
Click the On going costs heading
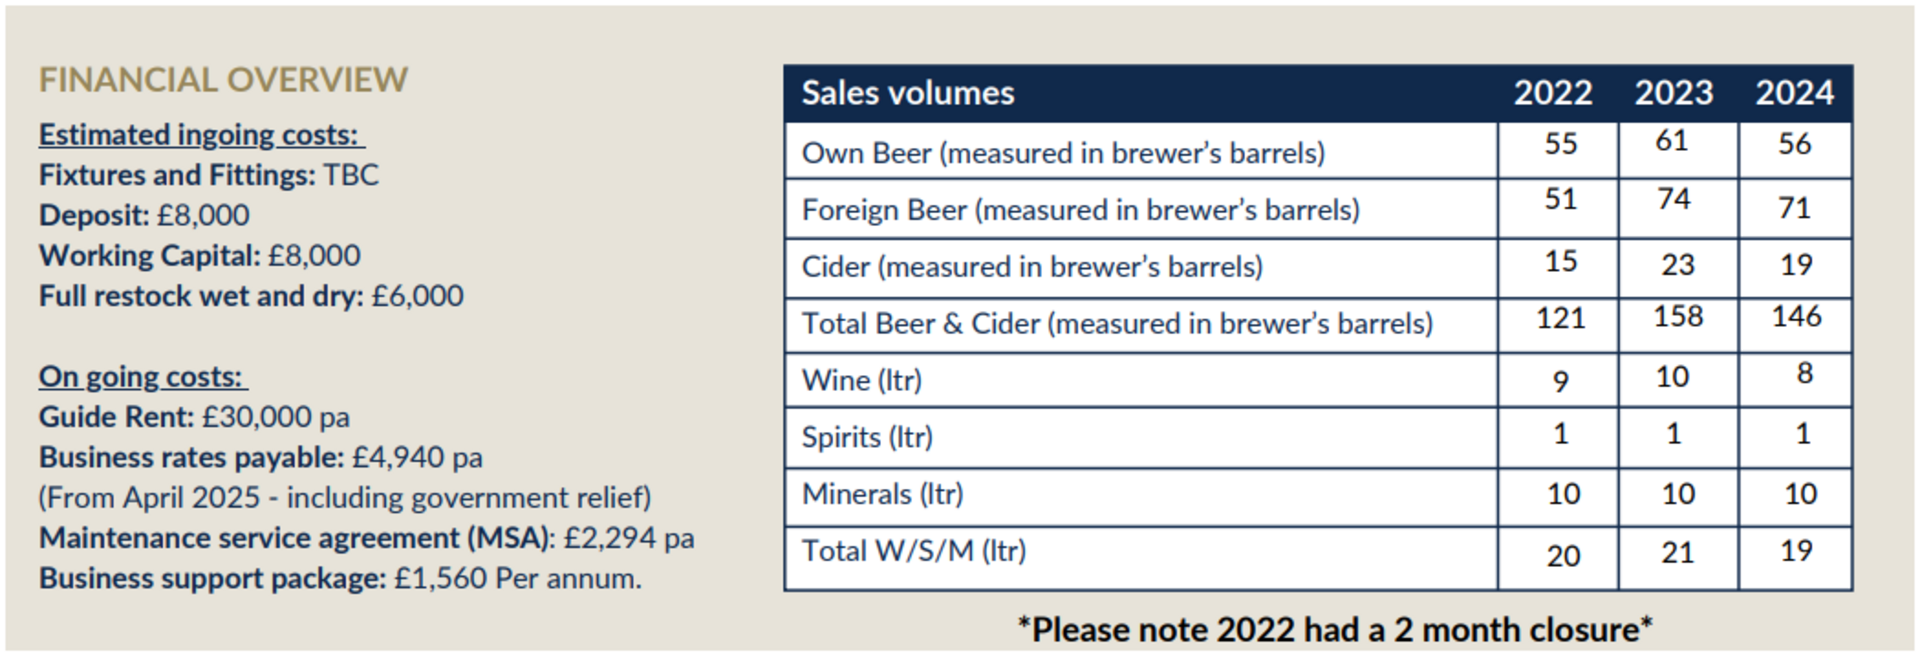[143, 377]
